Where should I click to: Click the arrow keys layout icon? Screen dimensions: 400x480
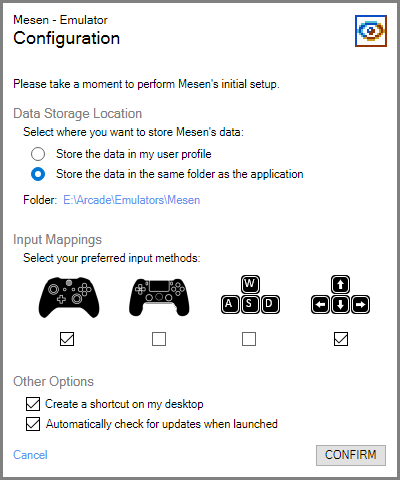point(340,295)
